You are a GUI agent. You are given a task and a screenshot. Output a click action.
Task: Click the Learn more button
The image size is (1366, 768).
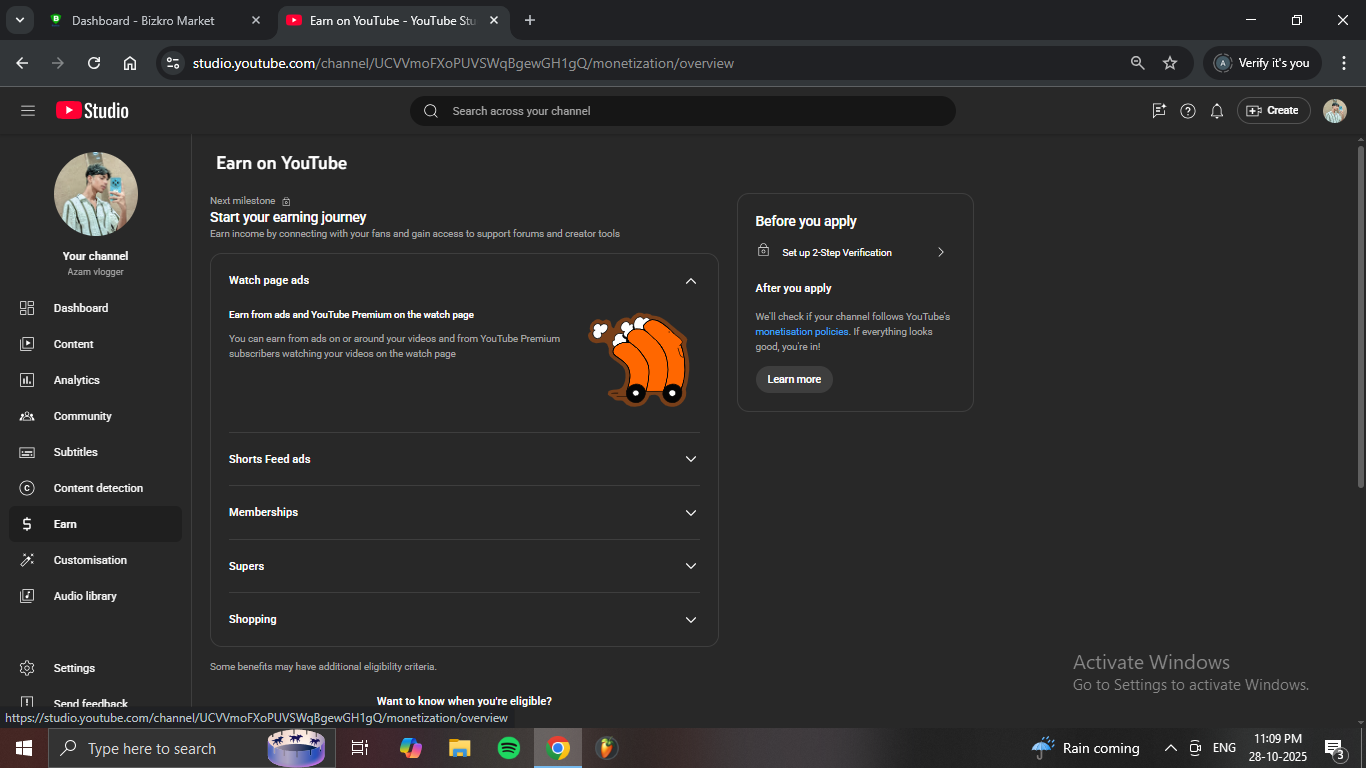click(794, 379)
